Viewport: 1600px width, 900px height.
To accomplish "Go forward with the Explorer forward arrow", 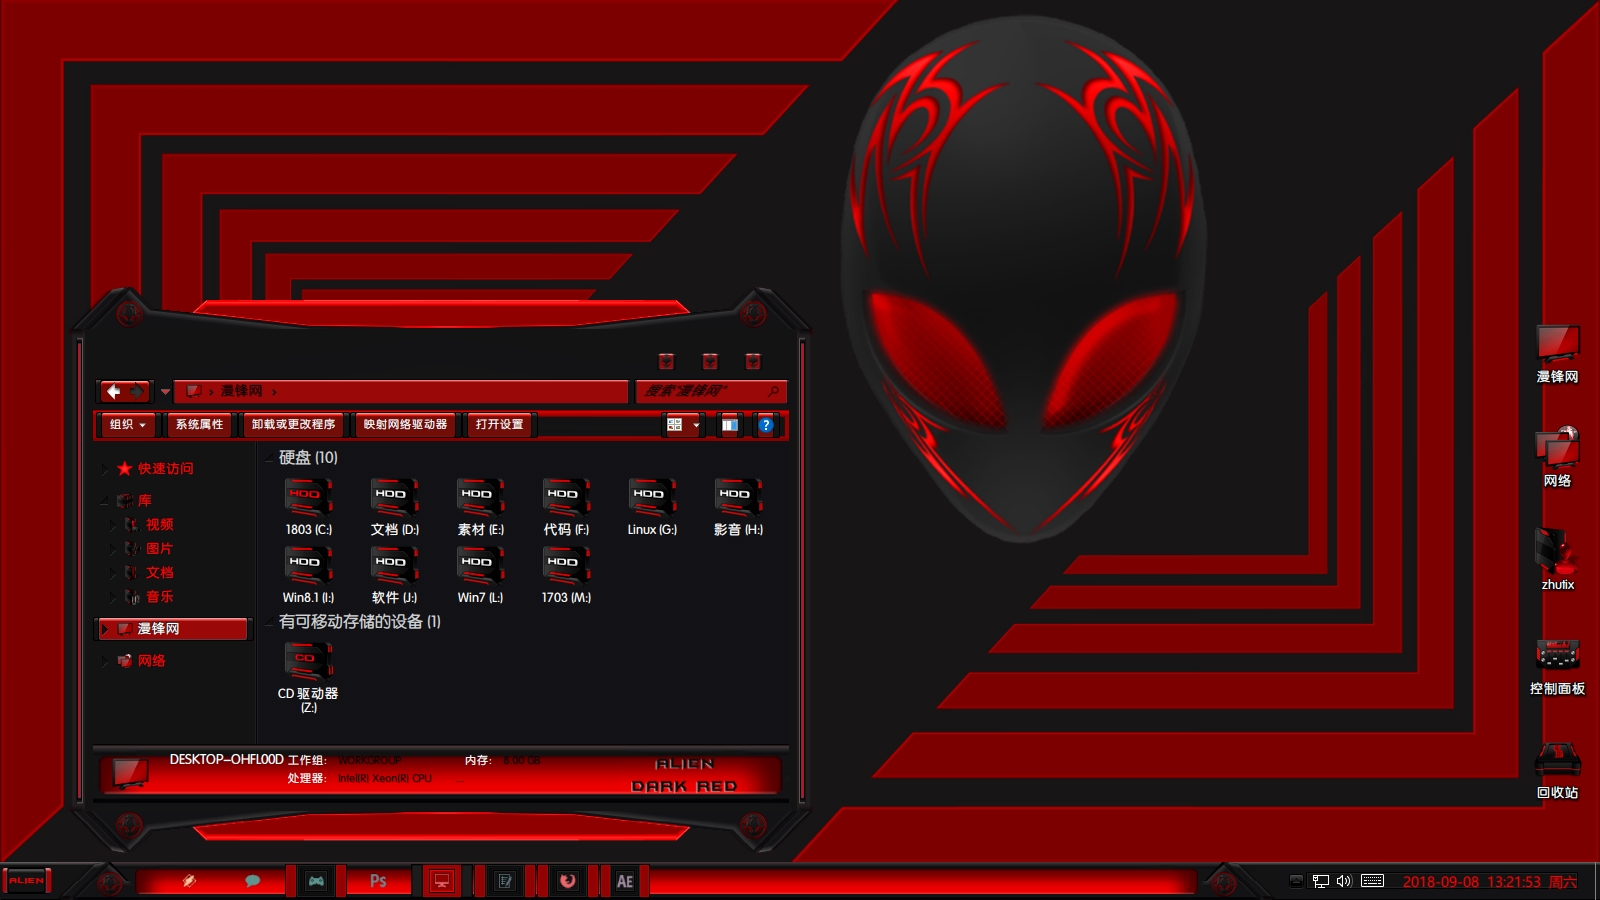I will pyautogui.click(x=137, y=391).
